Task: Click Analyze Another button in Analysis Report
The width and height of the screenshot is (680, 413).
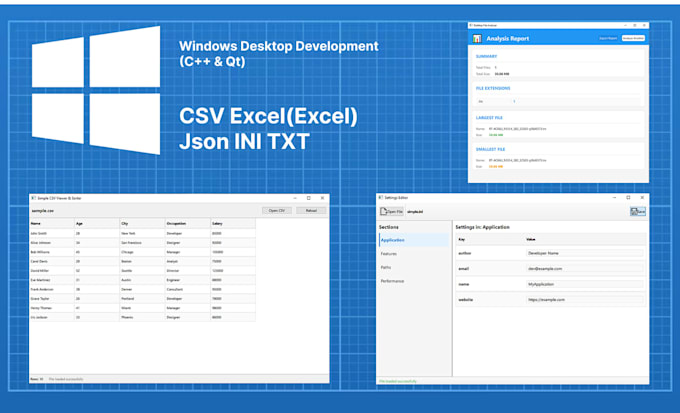Action: [633, 38]
